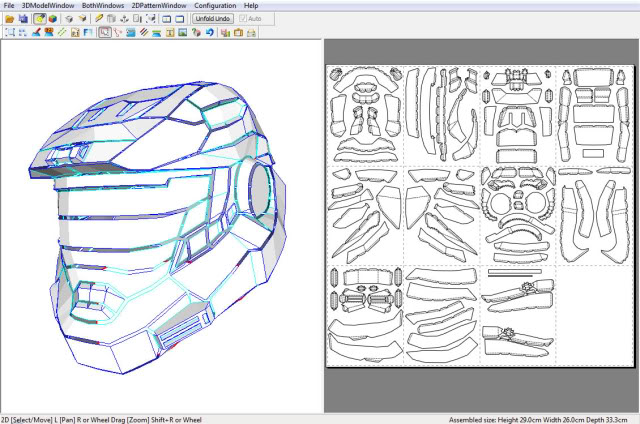Click the gray wireframe cube icon
The height and width of the screenshot is (424, 640).
[x=69, y=19]
